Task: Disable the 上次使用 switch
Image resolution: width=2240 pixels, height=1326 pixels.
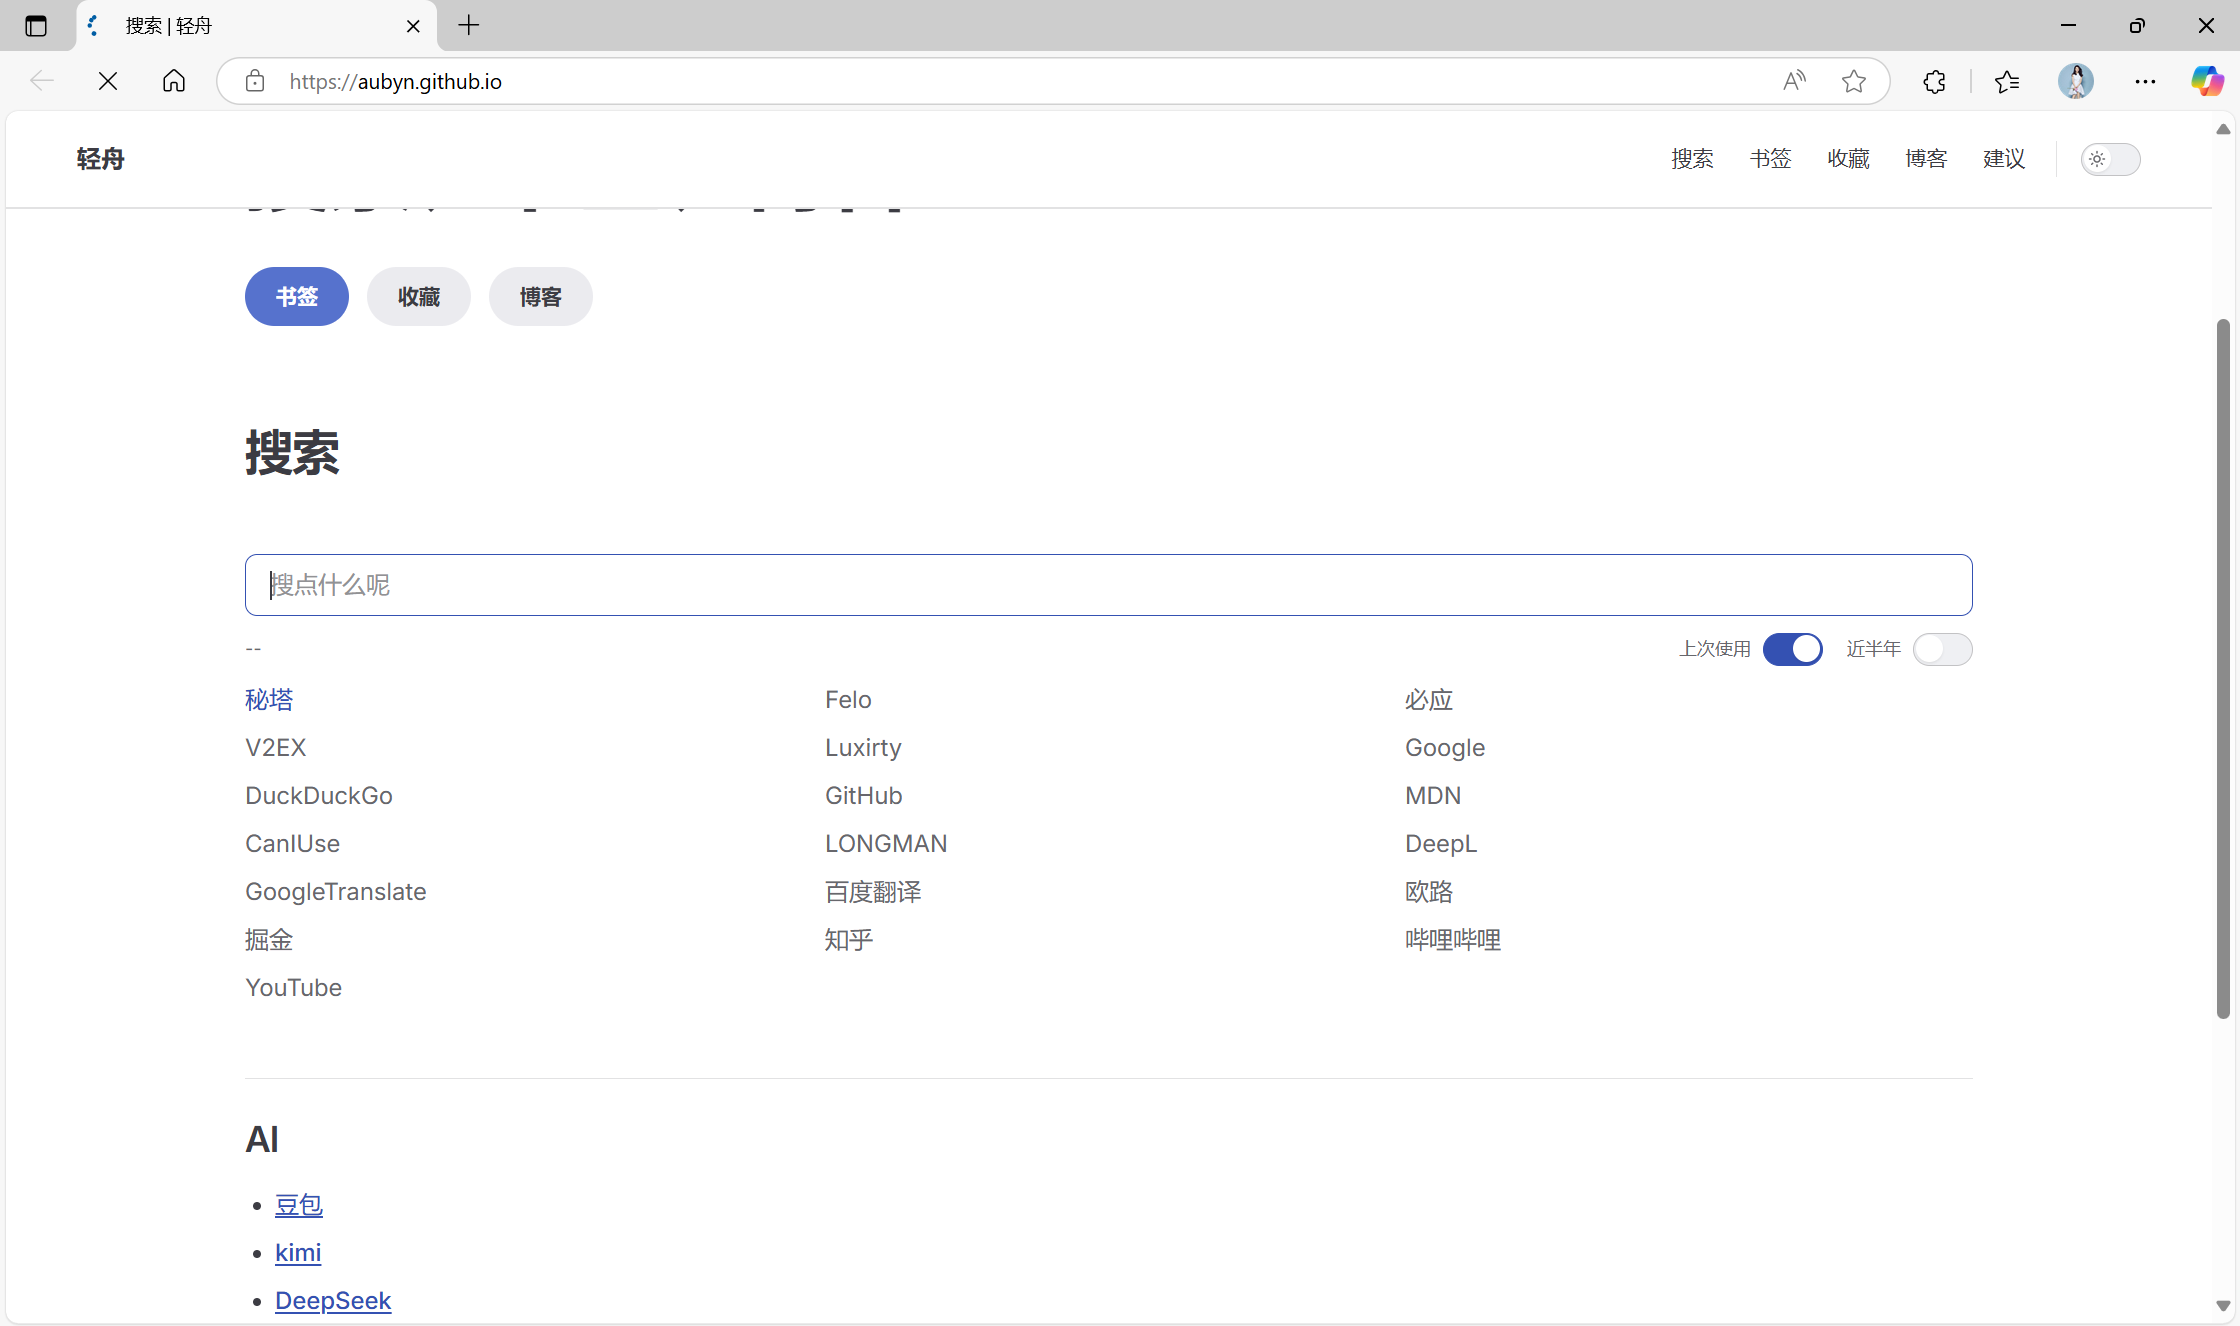Action: click(1792, 649)
